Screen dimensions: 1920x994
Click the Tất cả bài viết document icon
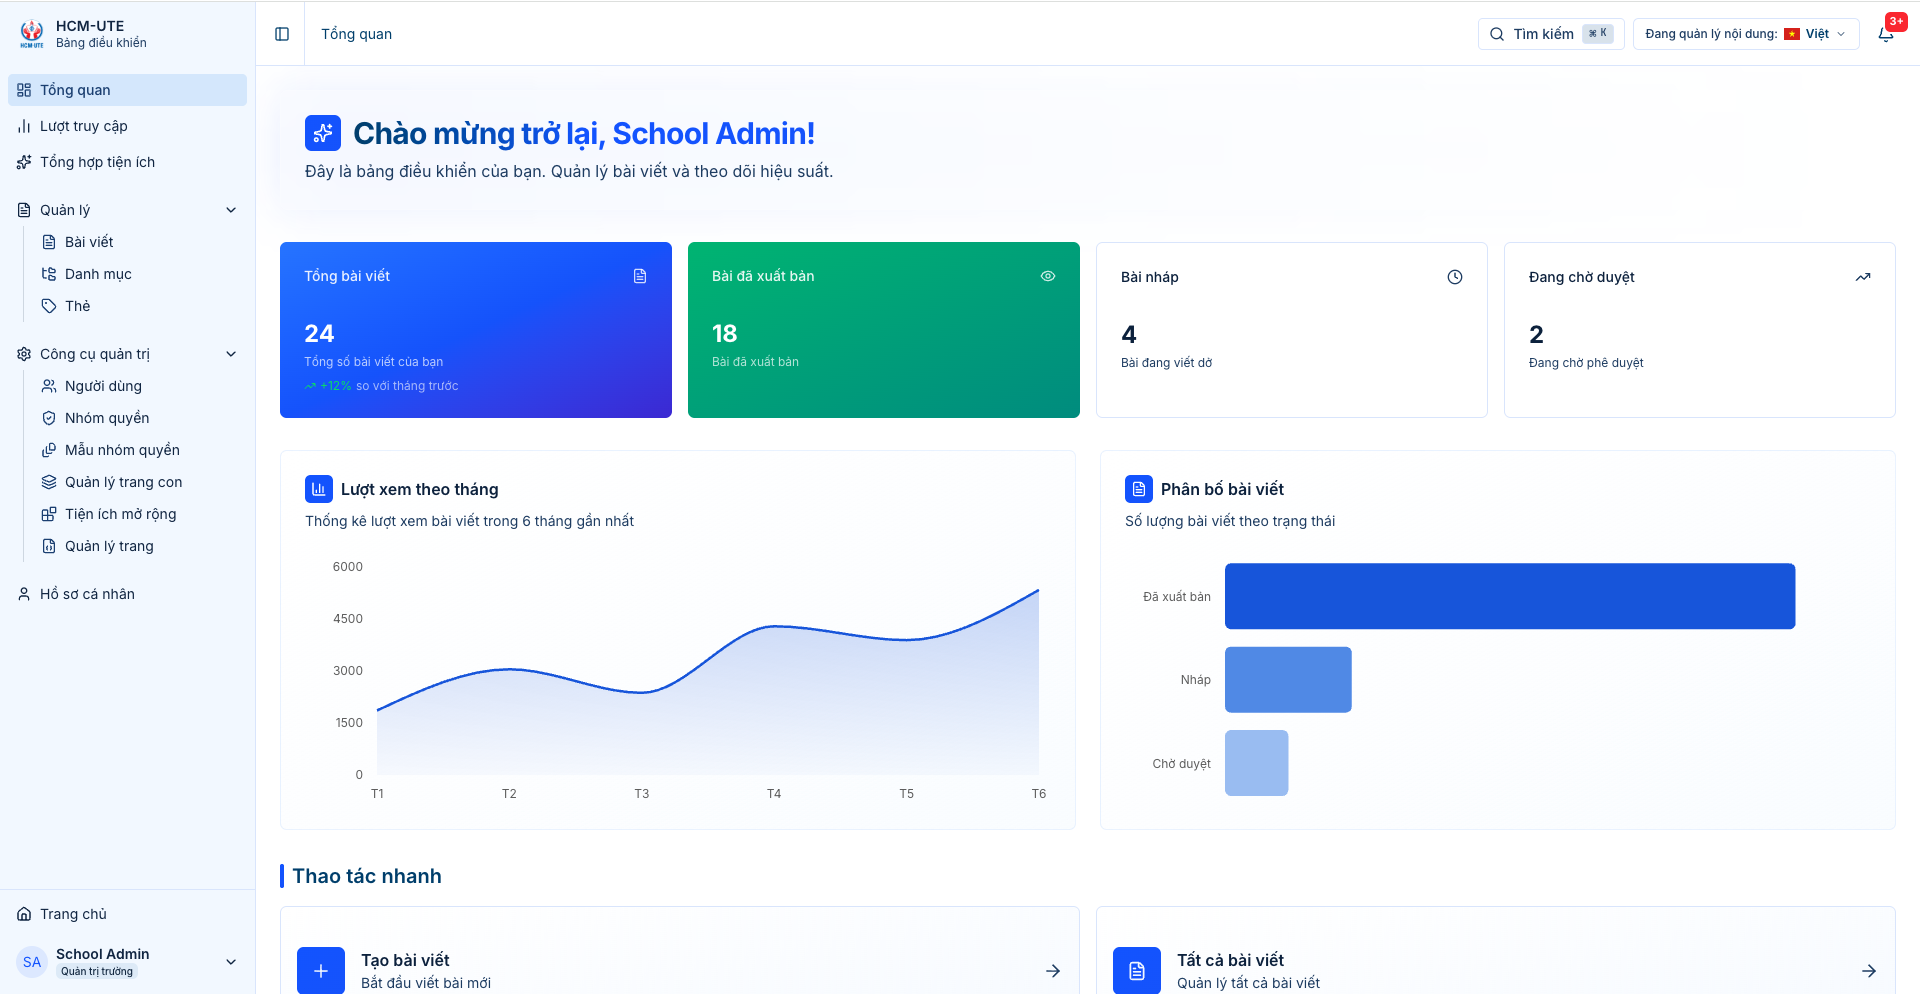click(x=1137, y=970)
